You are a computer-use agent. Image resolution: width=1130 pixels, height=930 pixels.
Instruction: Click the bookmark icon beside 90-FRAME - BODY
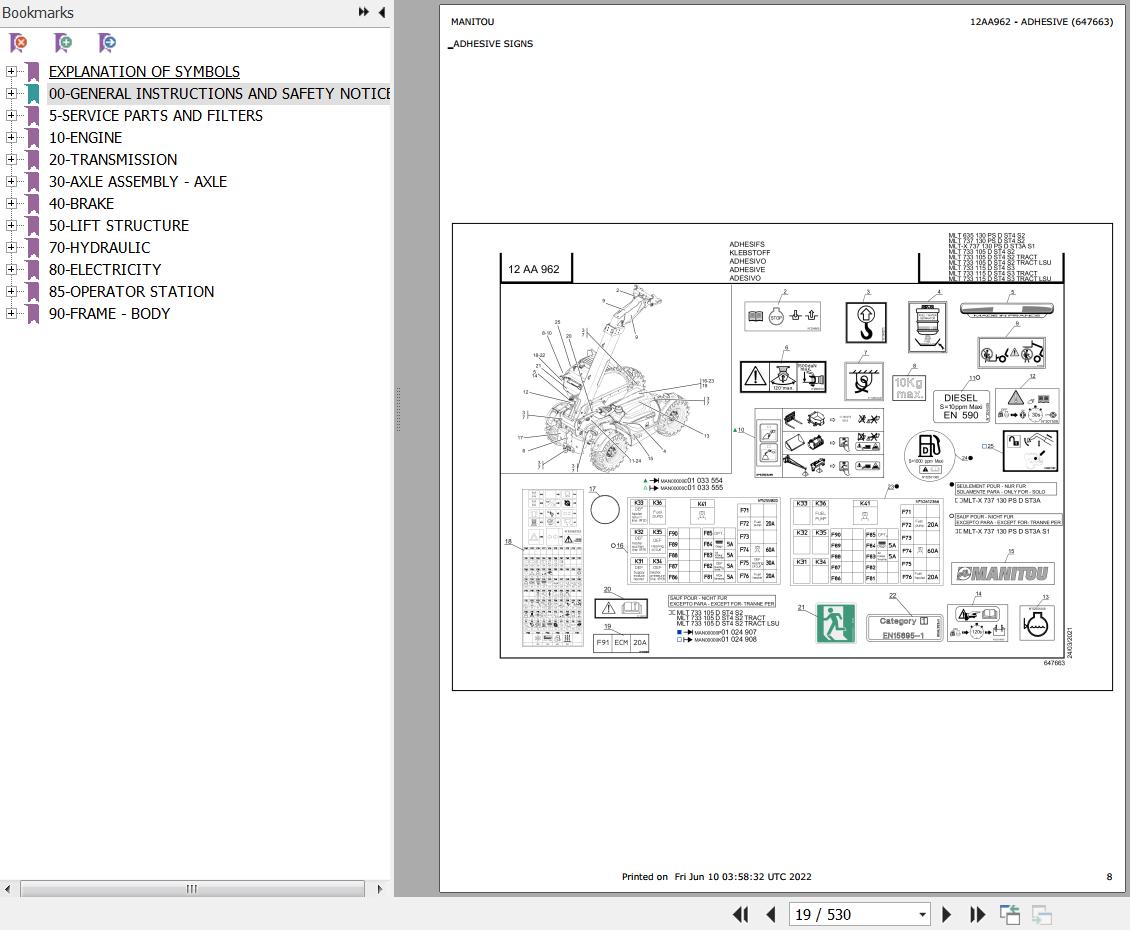33,314
